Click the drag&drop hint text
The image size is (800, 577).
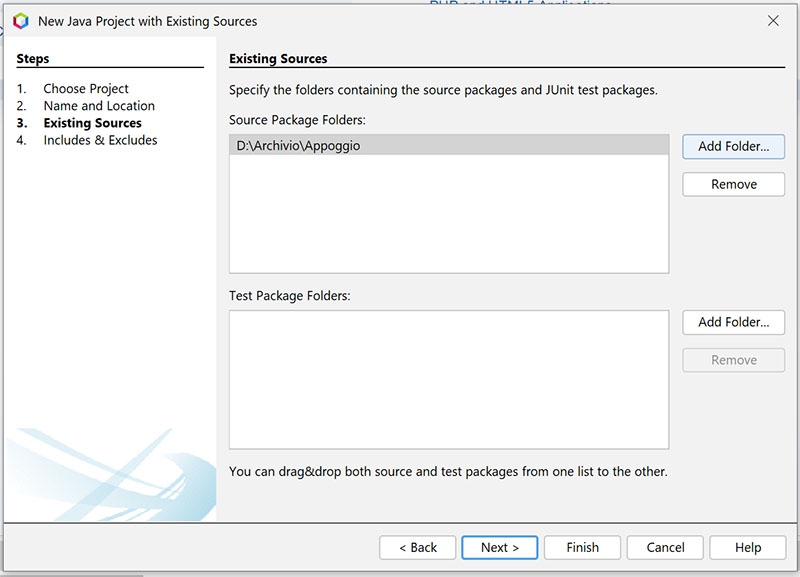click(x=448, y=471)
